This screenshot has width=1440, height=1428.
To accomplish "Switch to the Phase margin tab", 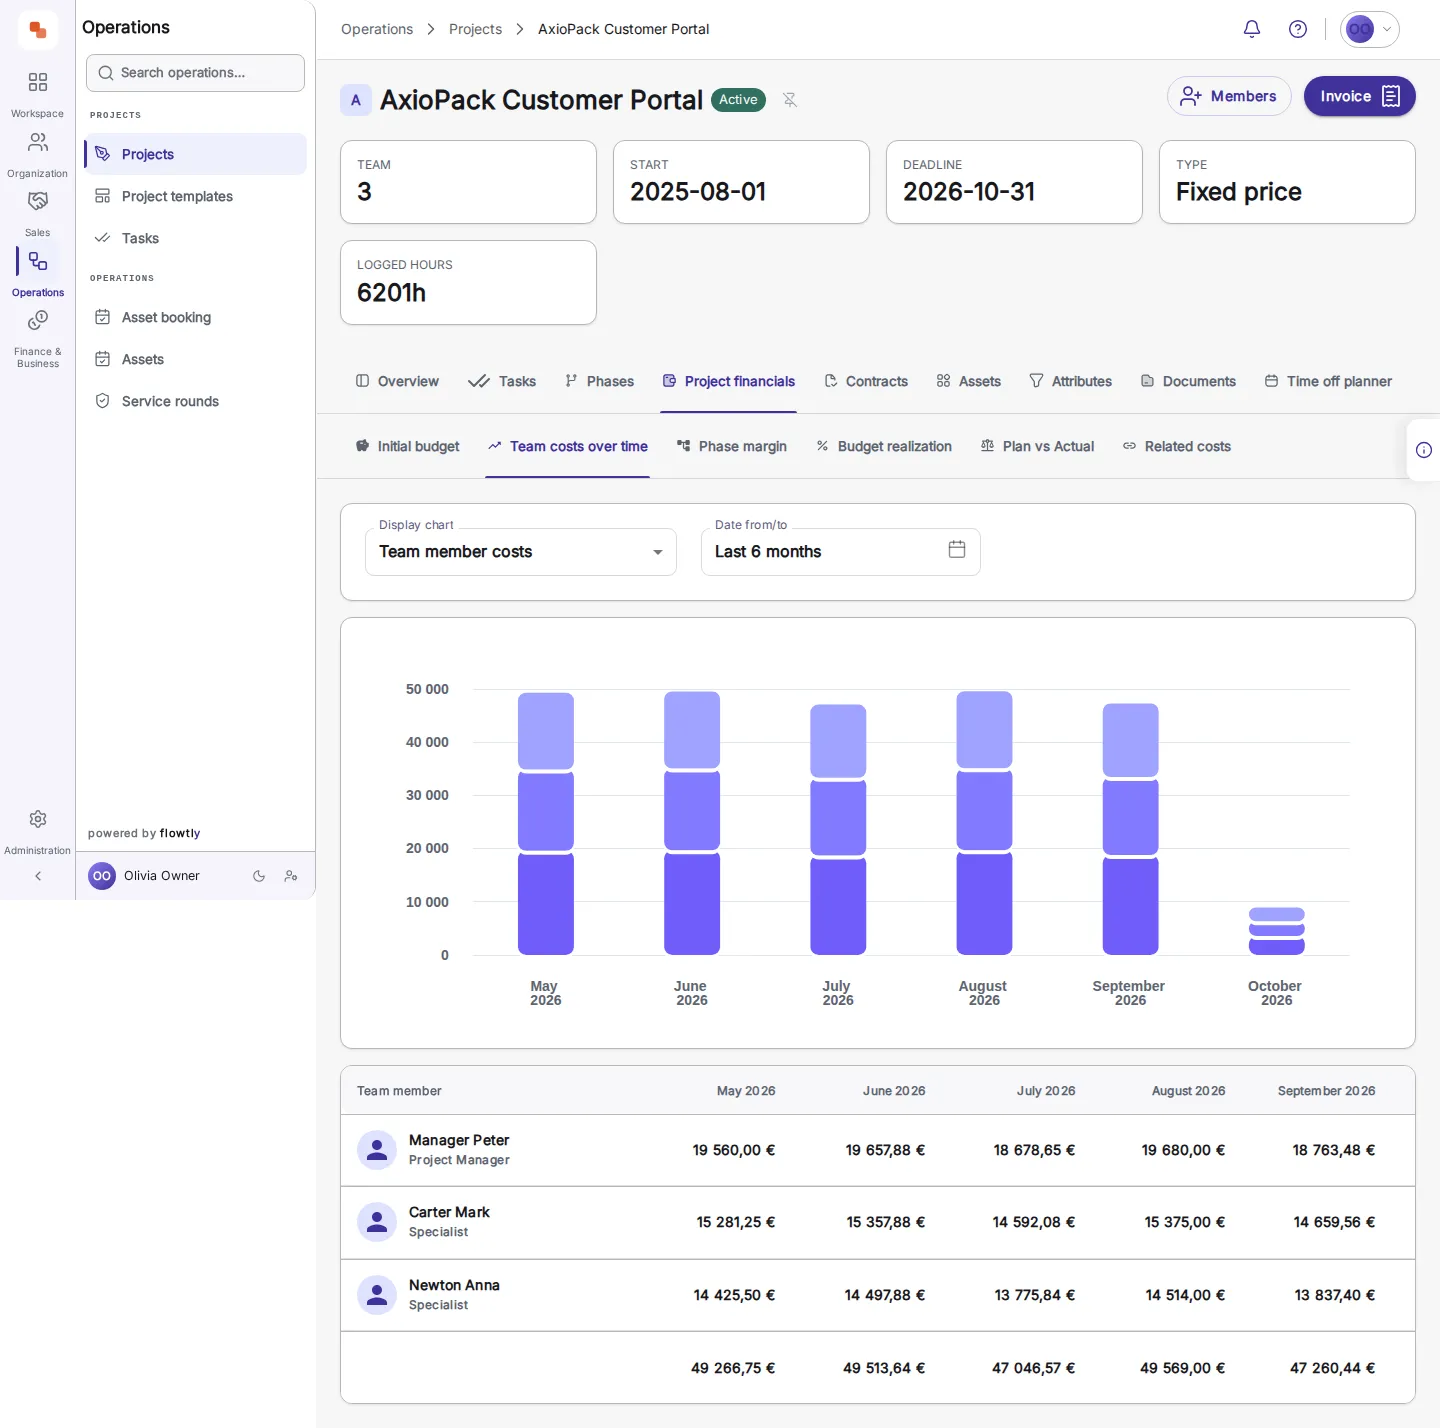I will click(732, 446).
